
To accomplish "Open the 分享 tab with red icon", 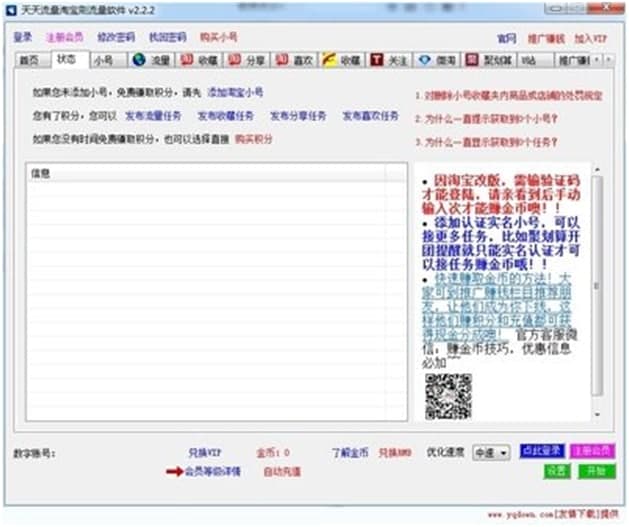I will pyautogui.click(x=247, y=60).
